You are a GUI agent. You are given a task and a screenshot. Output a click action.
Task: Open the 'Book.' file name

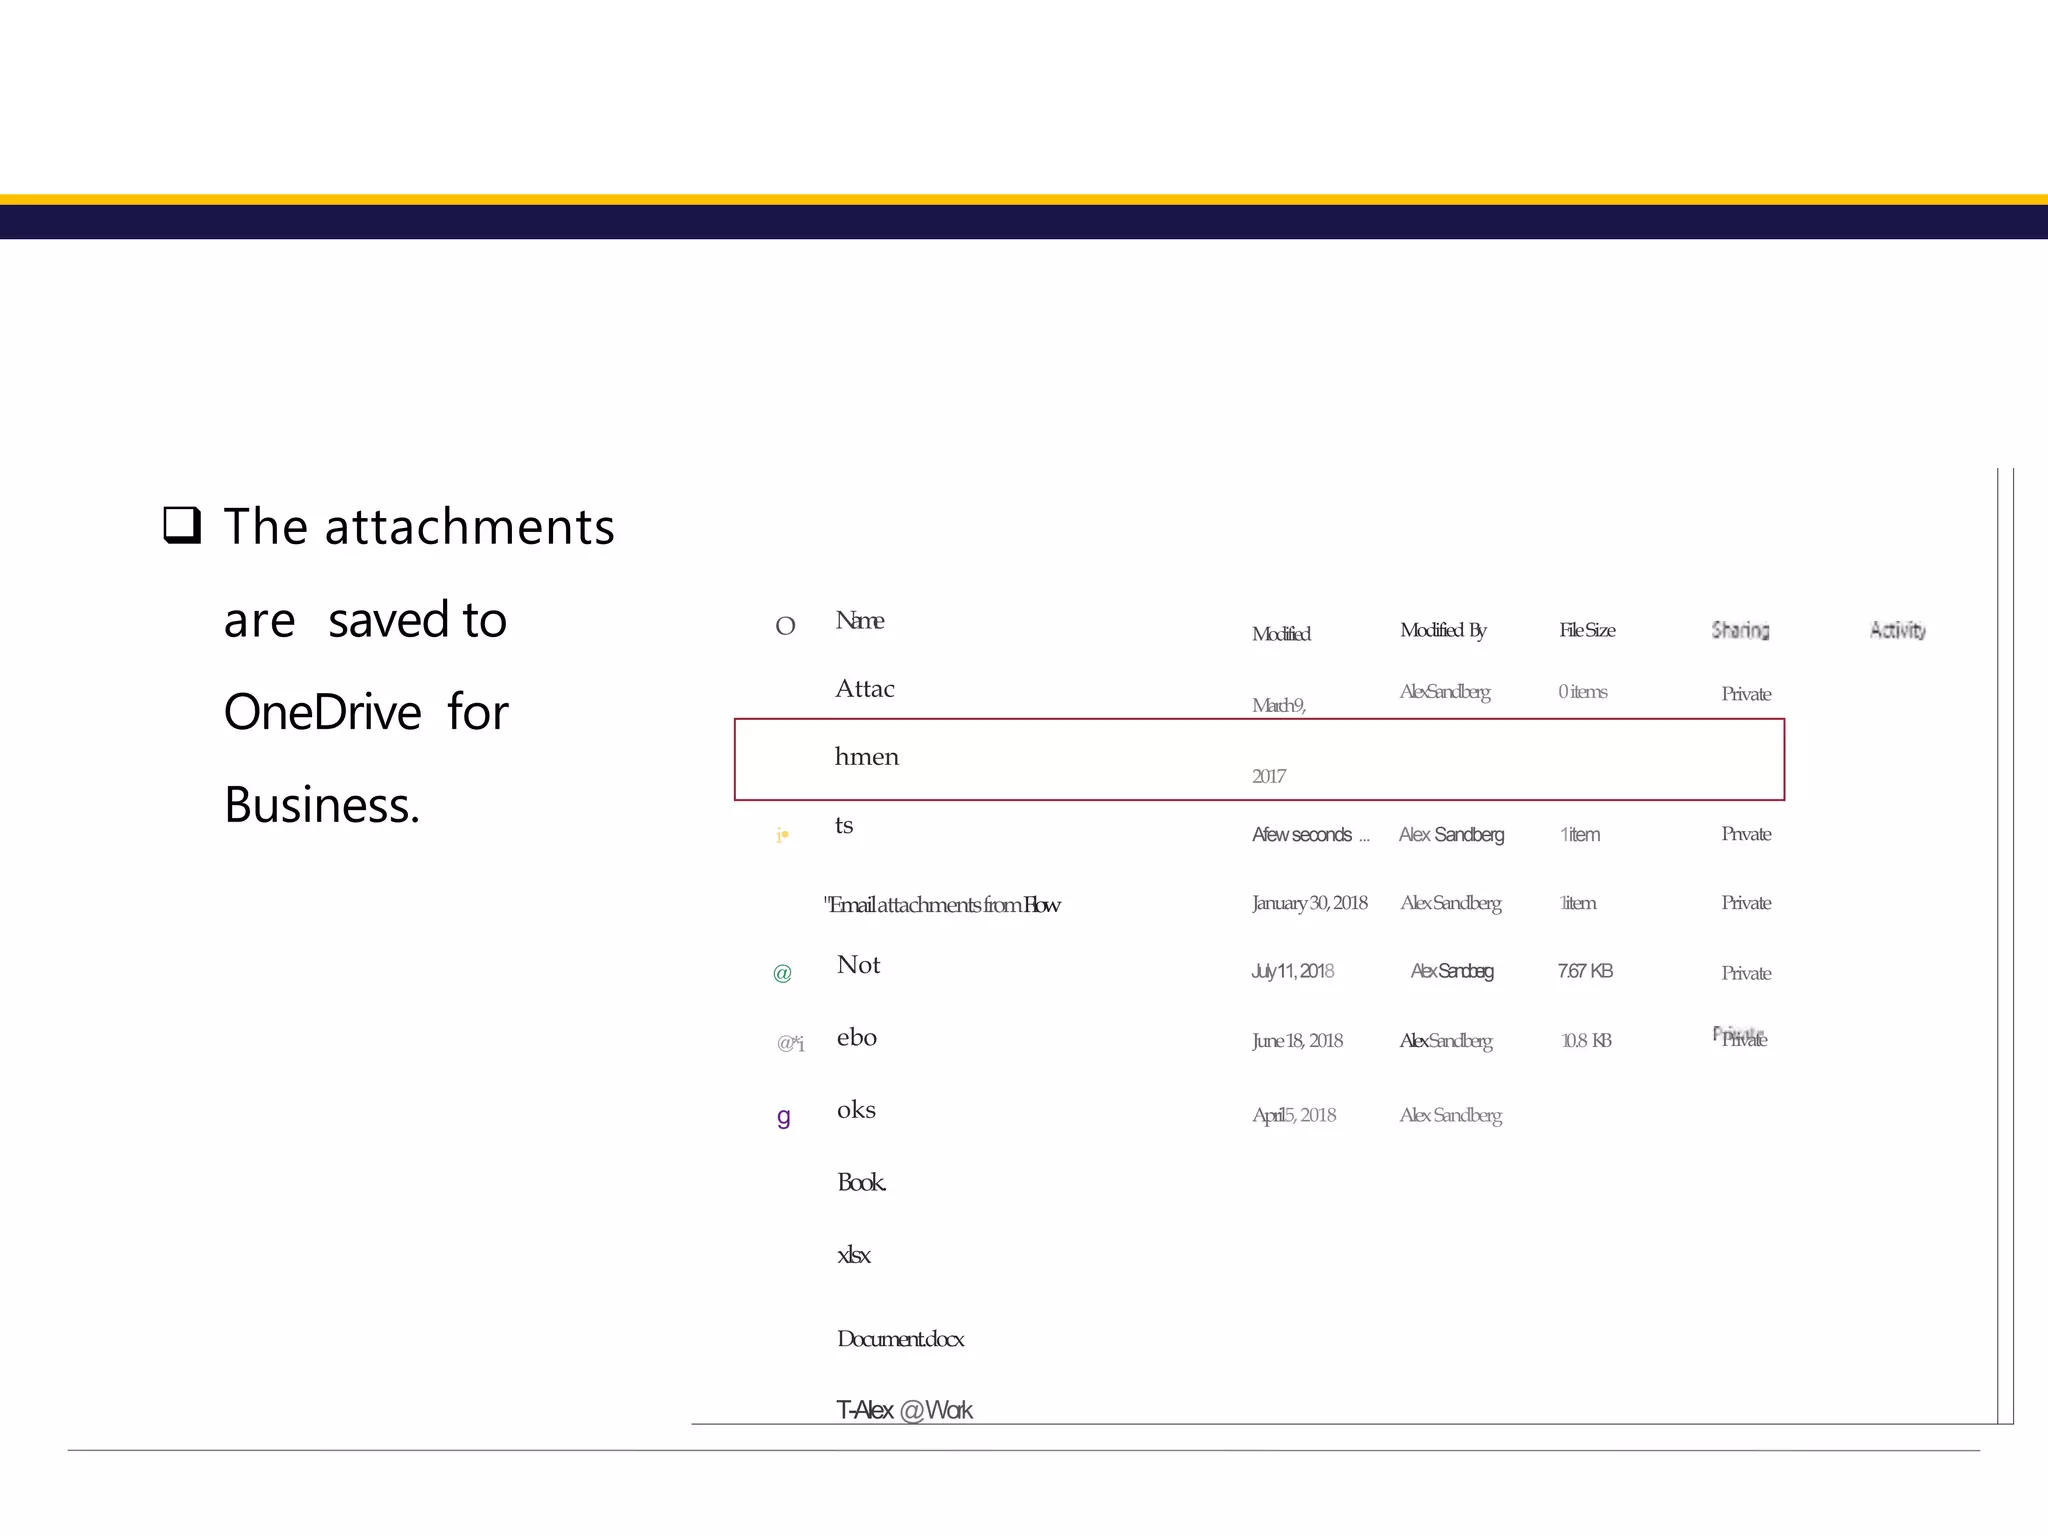tap(862, 1183)
